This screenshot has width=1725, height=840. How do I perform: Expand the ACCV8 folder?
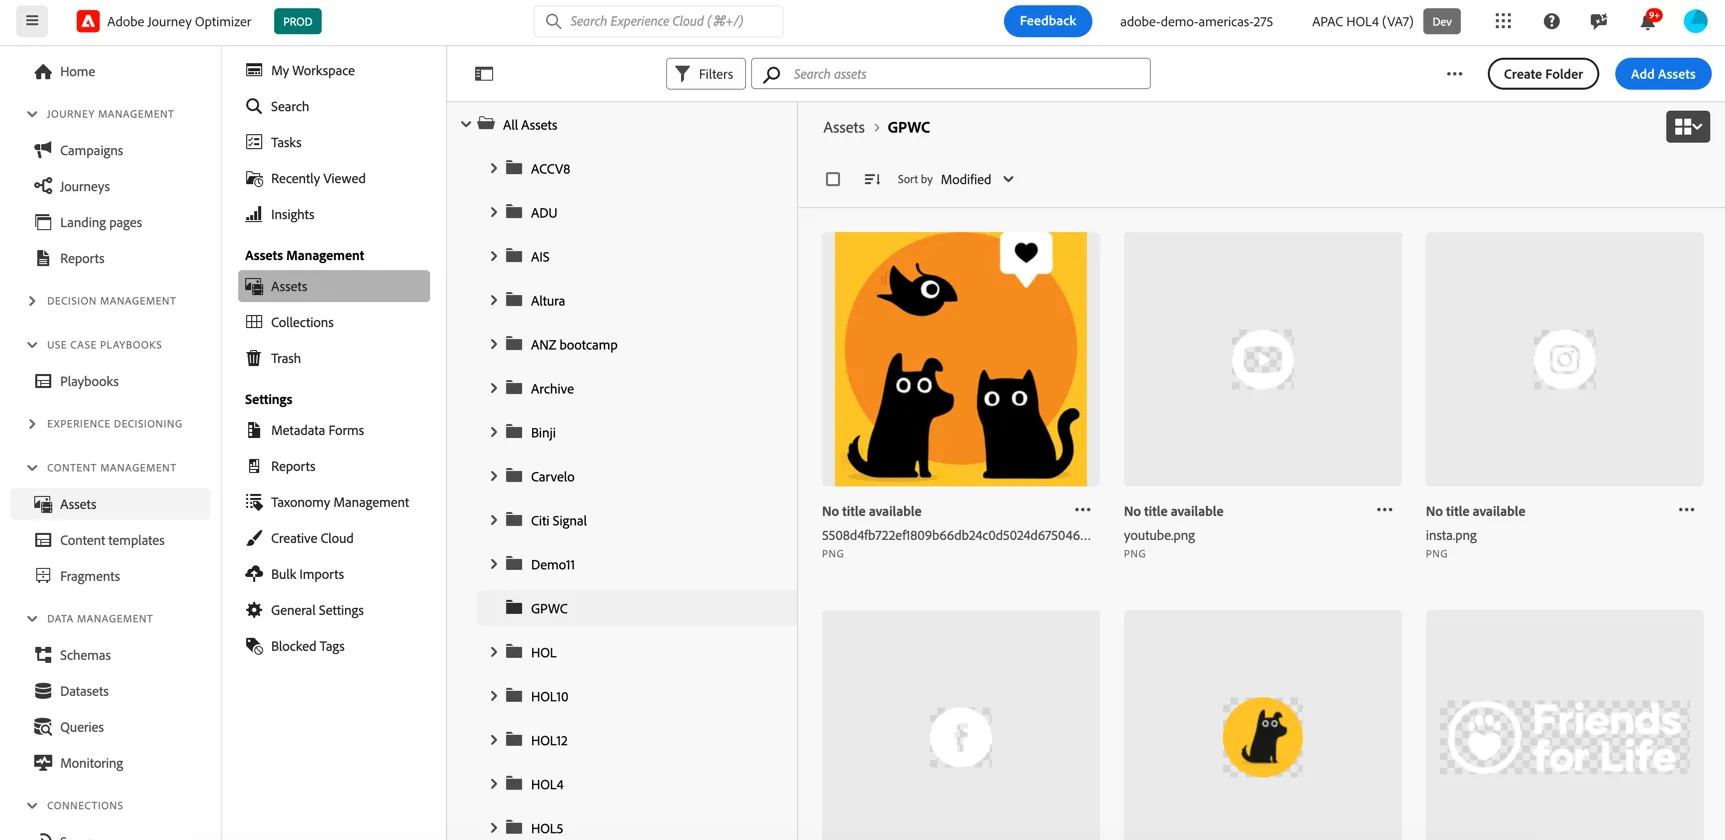(x=494, y=168)
